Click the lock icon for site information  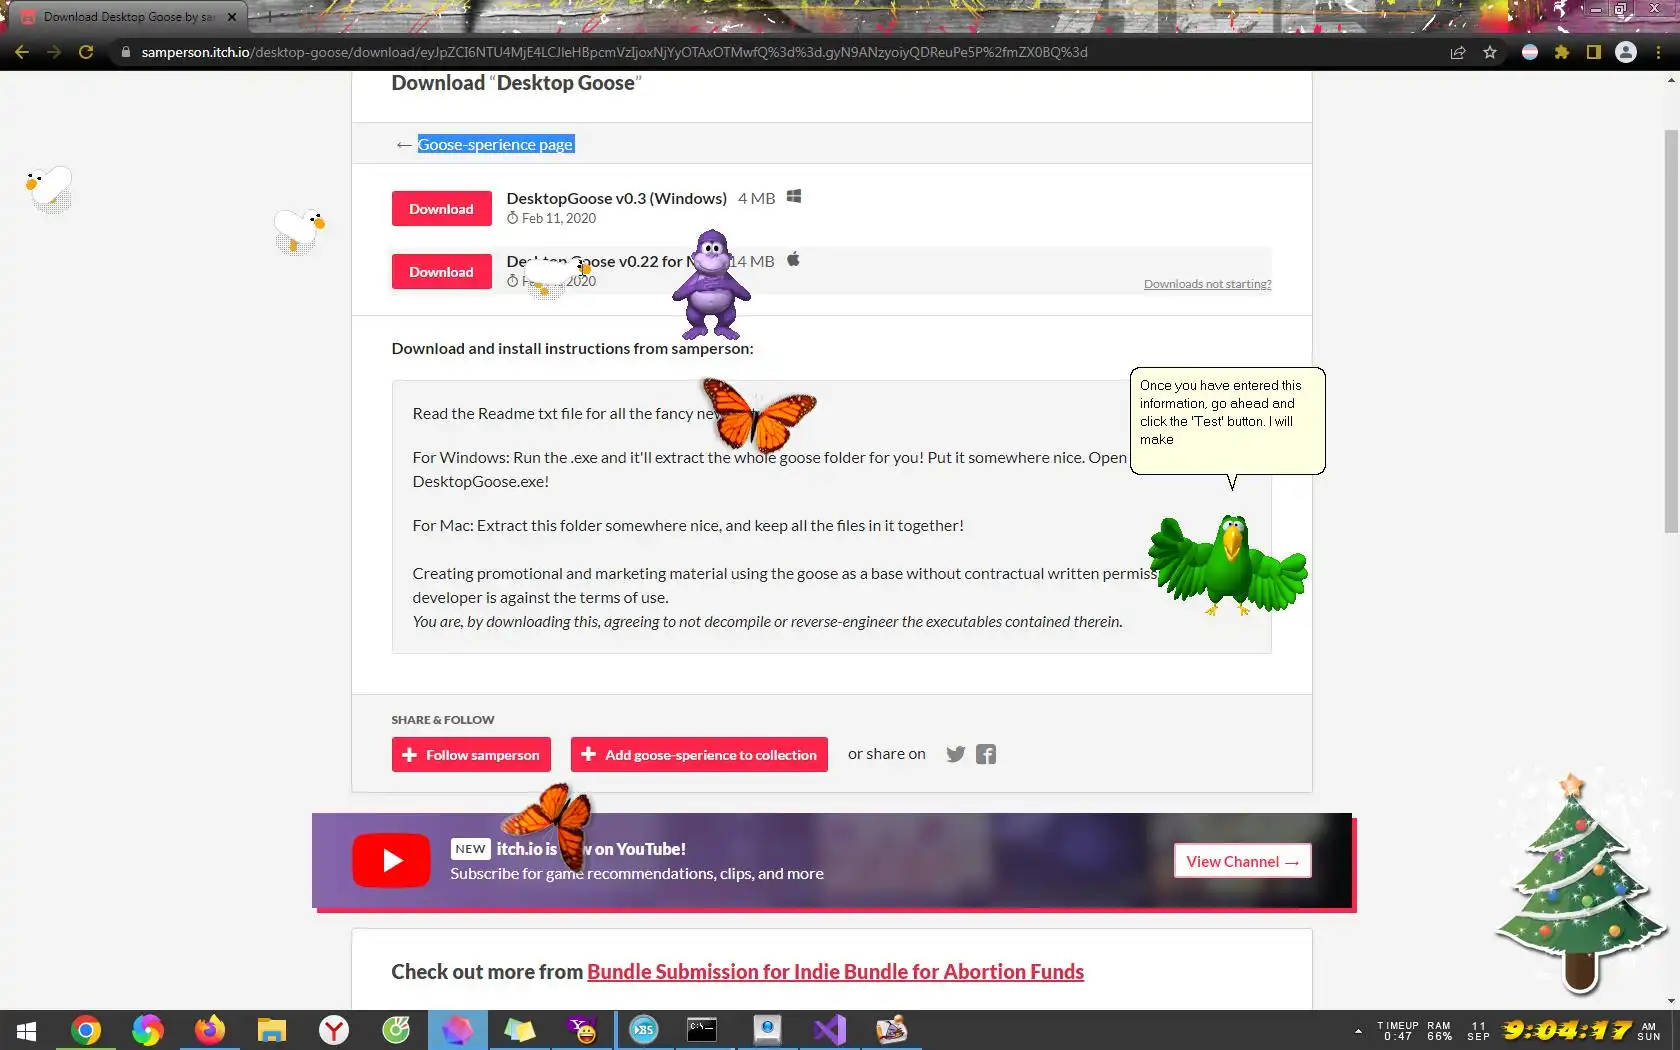point(125,52)
